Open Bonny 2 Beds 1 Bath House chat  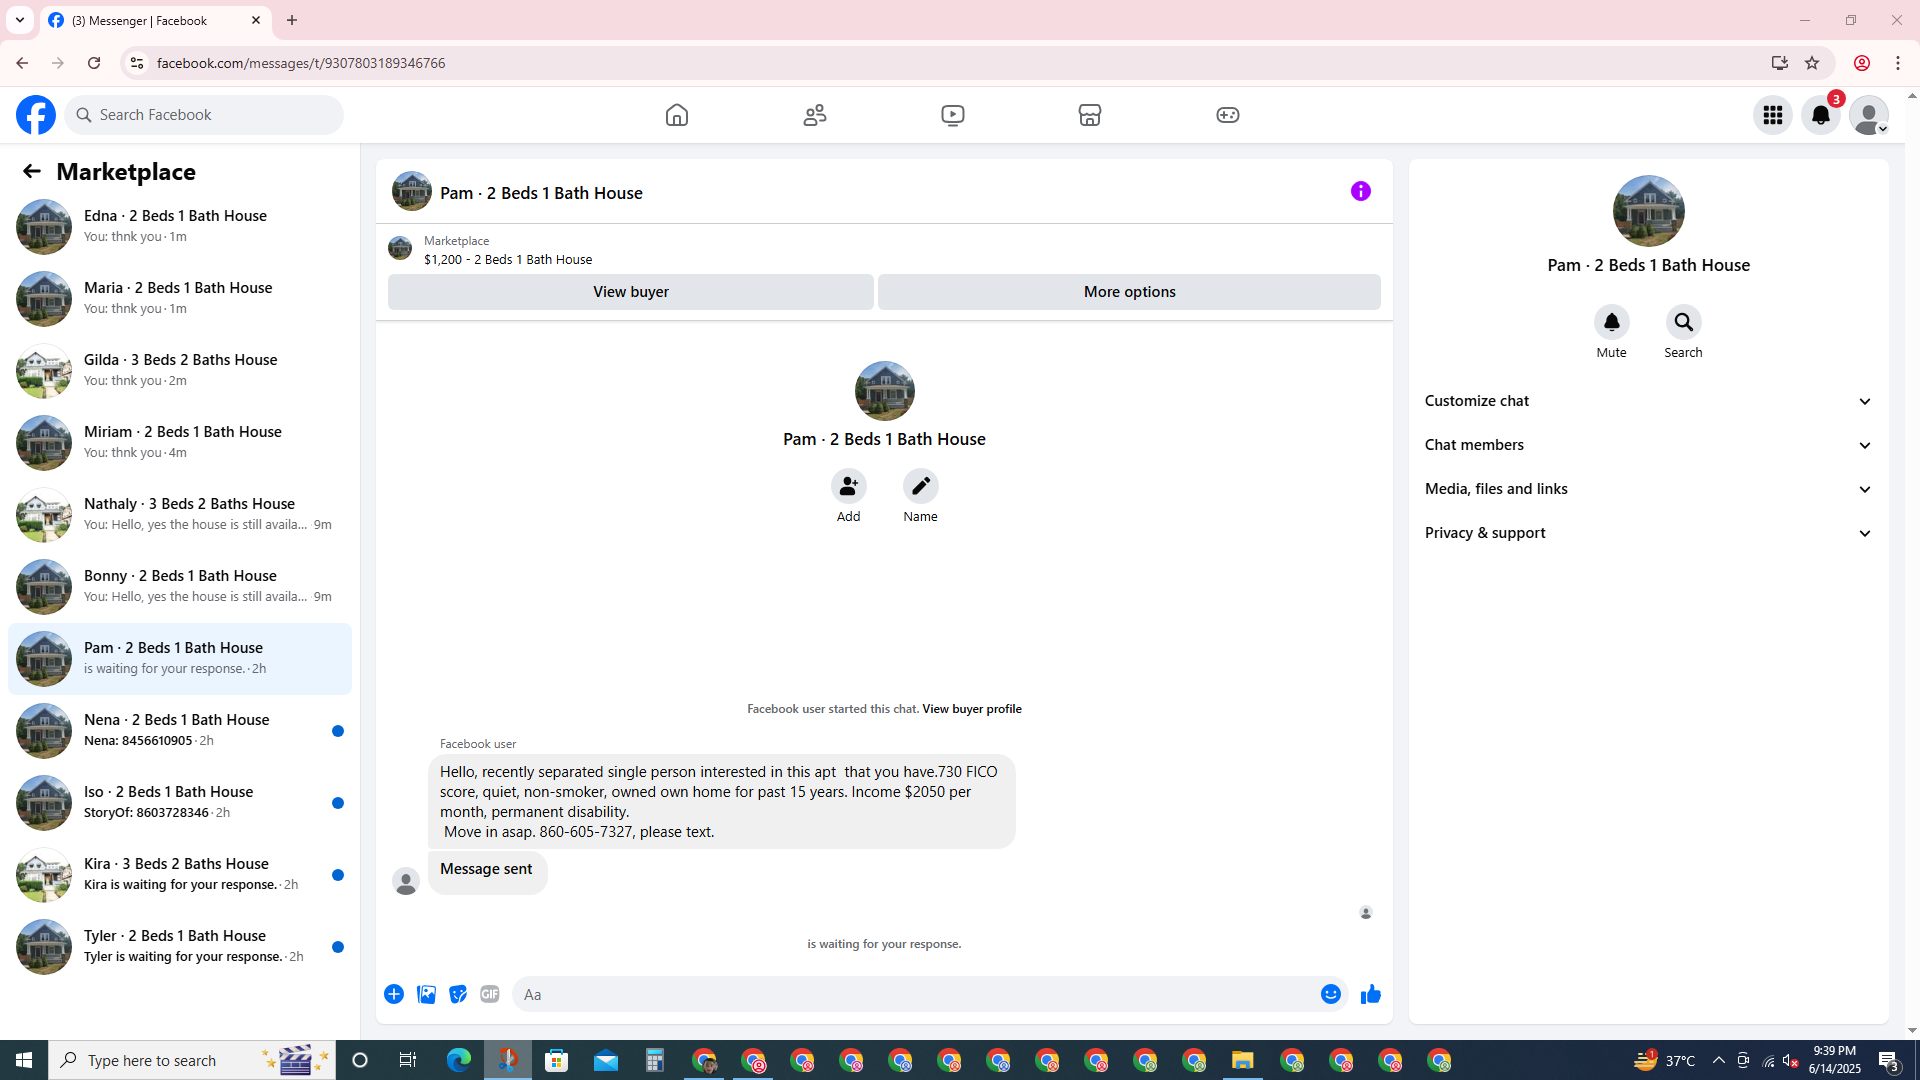coord(180,586)
